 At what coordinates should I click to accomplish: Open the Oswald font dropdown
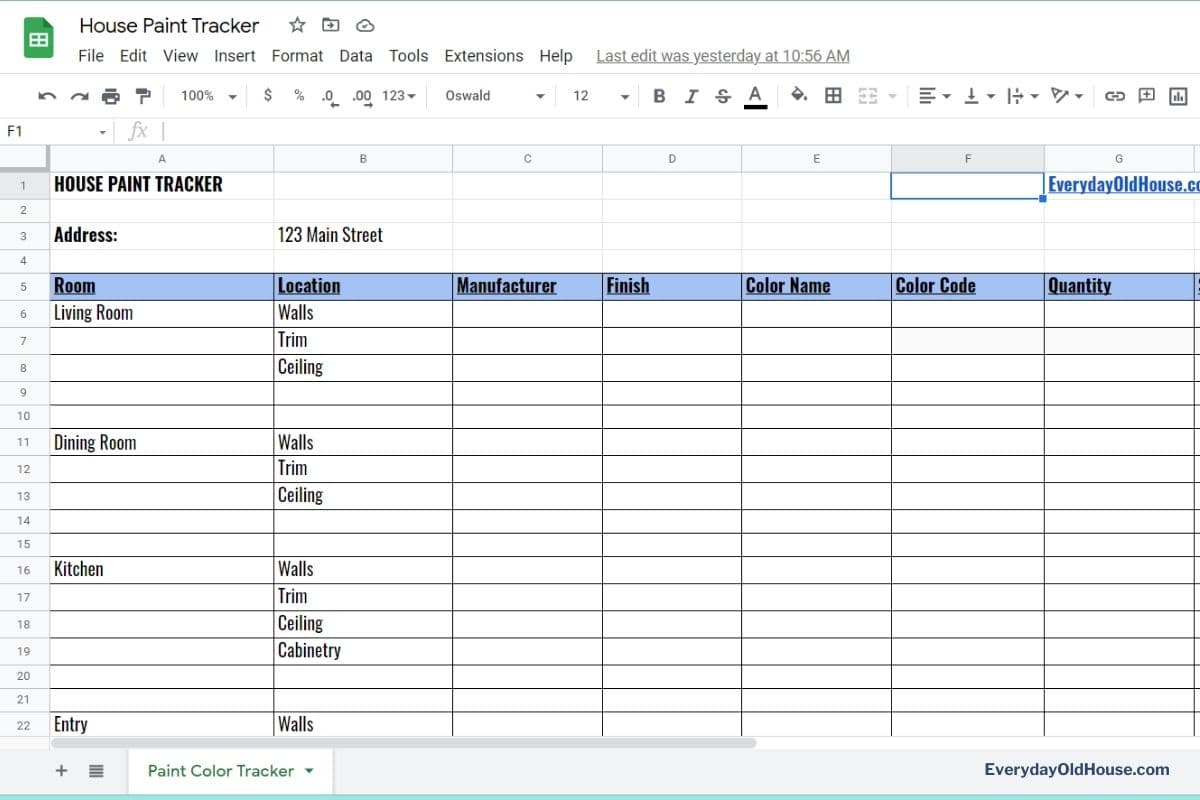pos(494,96)
